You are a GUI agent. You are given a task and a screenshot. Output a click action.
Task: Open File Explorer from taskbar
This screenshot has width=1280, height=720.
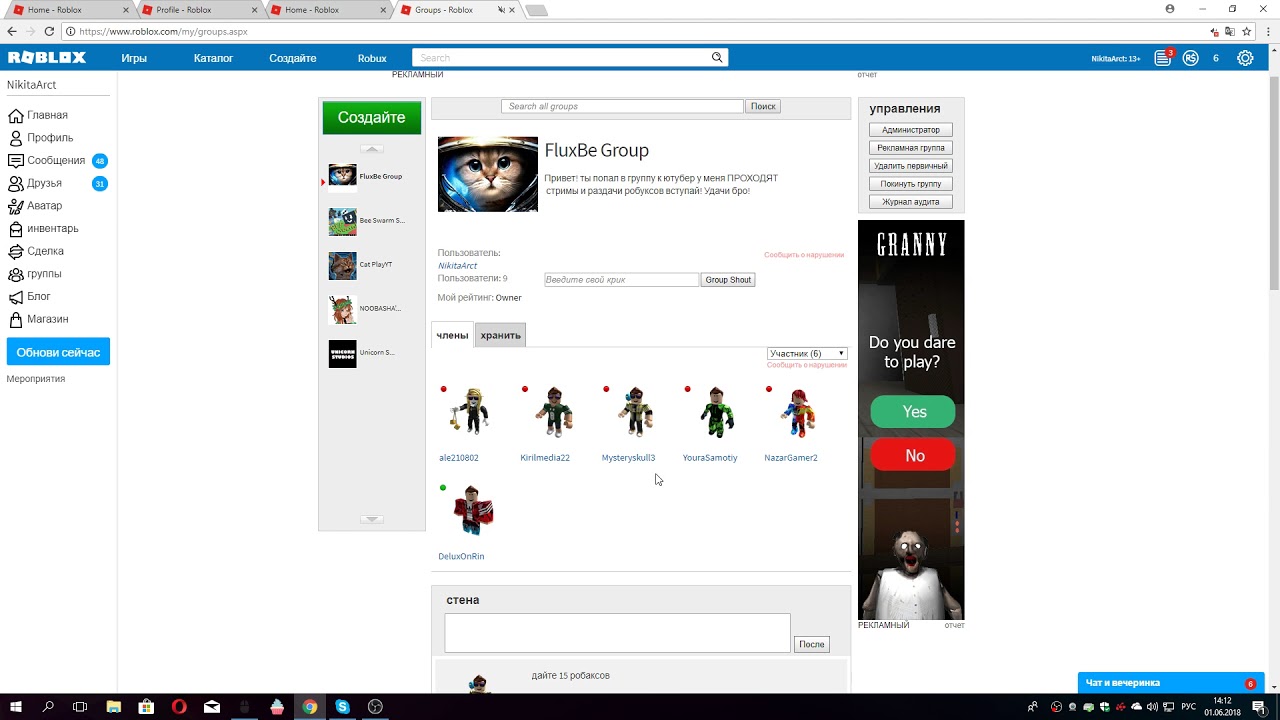pyautogui.click(x=113, y=706)
